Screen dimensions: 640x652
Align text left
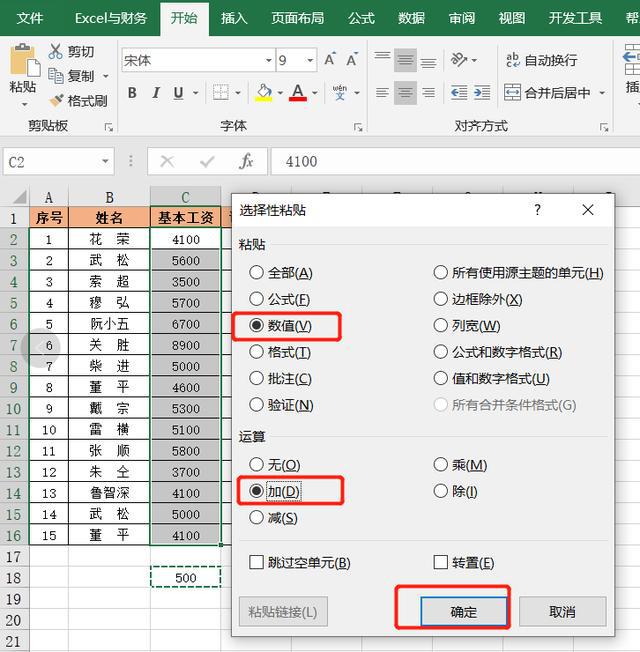point(382,92)
